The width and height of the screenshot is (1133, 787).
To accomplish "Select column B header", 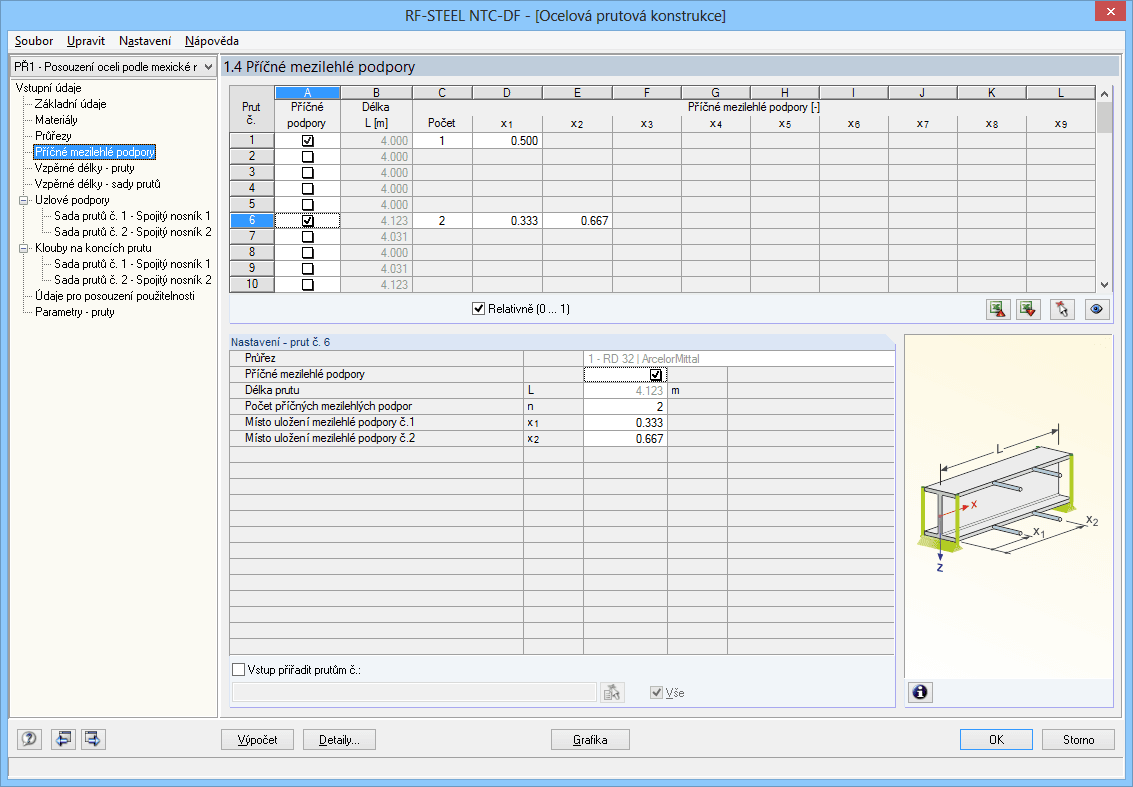I will click(376, 93).
